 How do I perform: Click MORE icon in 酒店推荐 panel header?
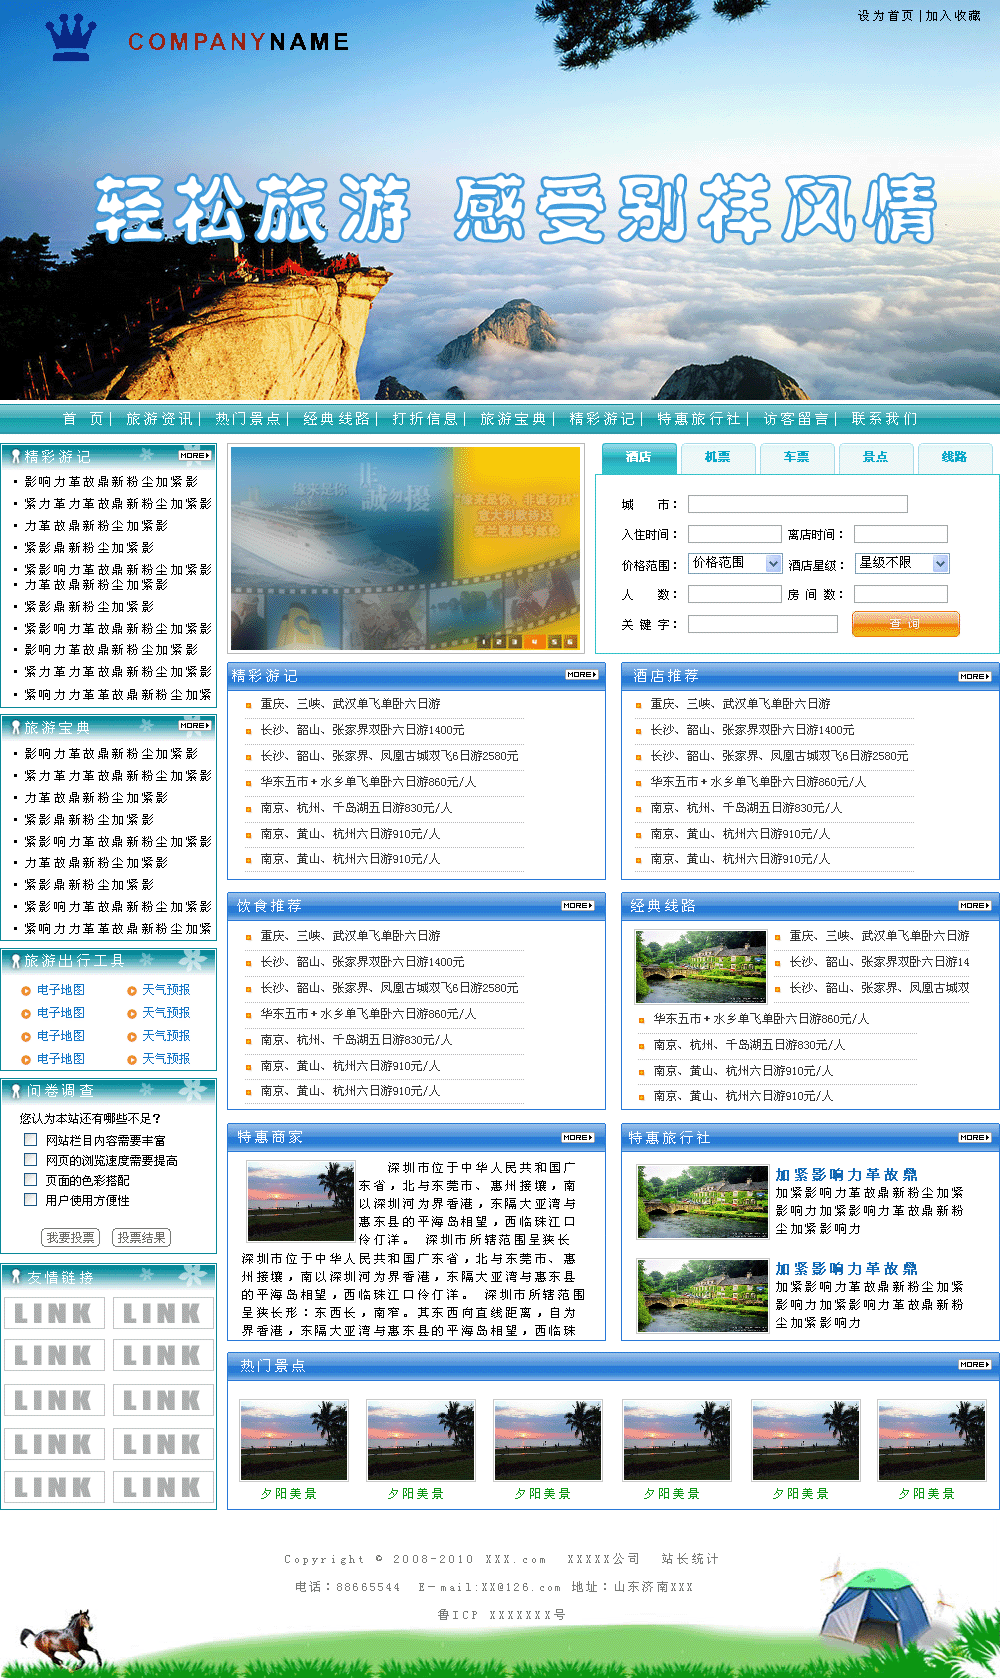click(x=974, y=677)
